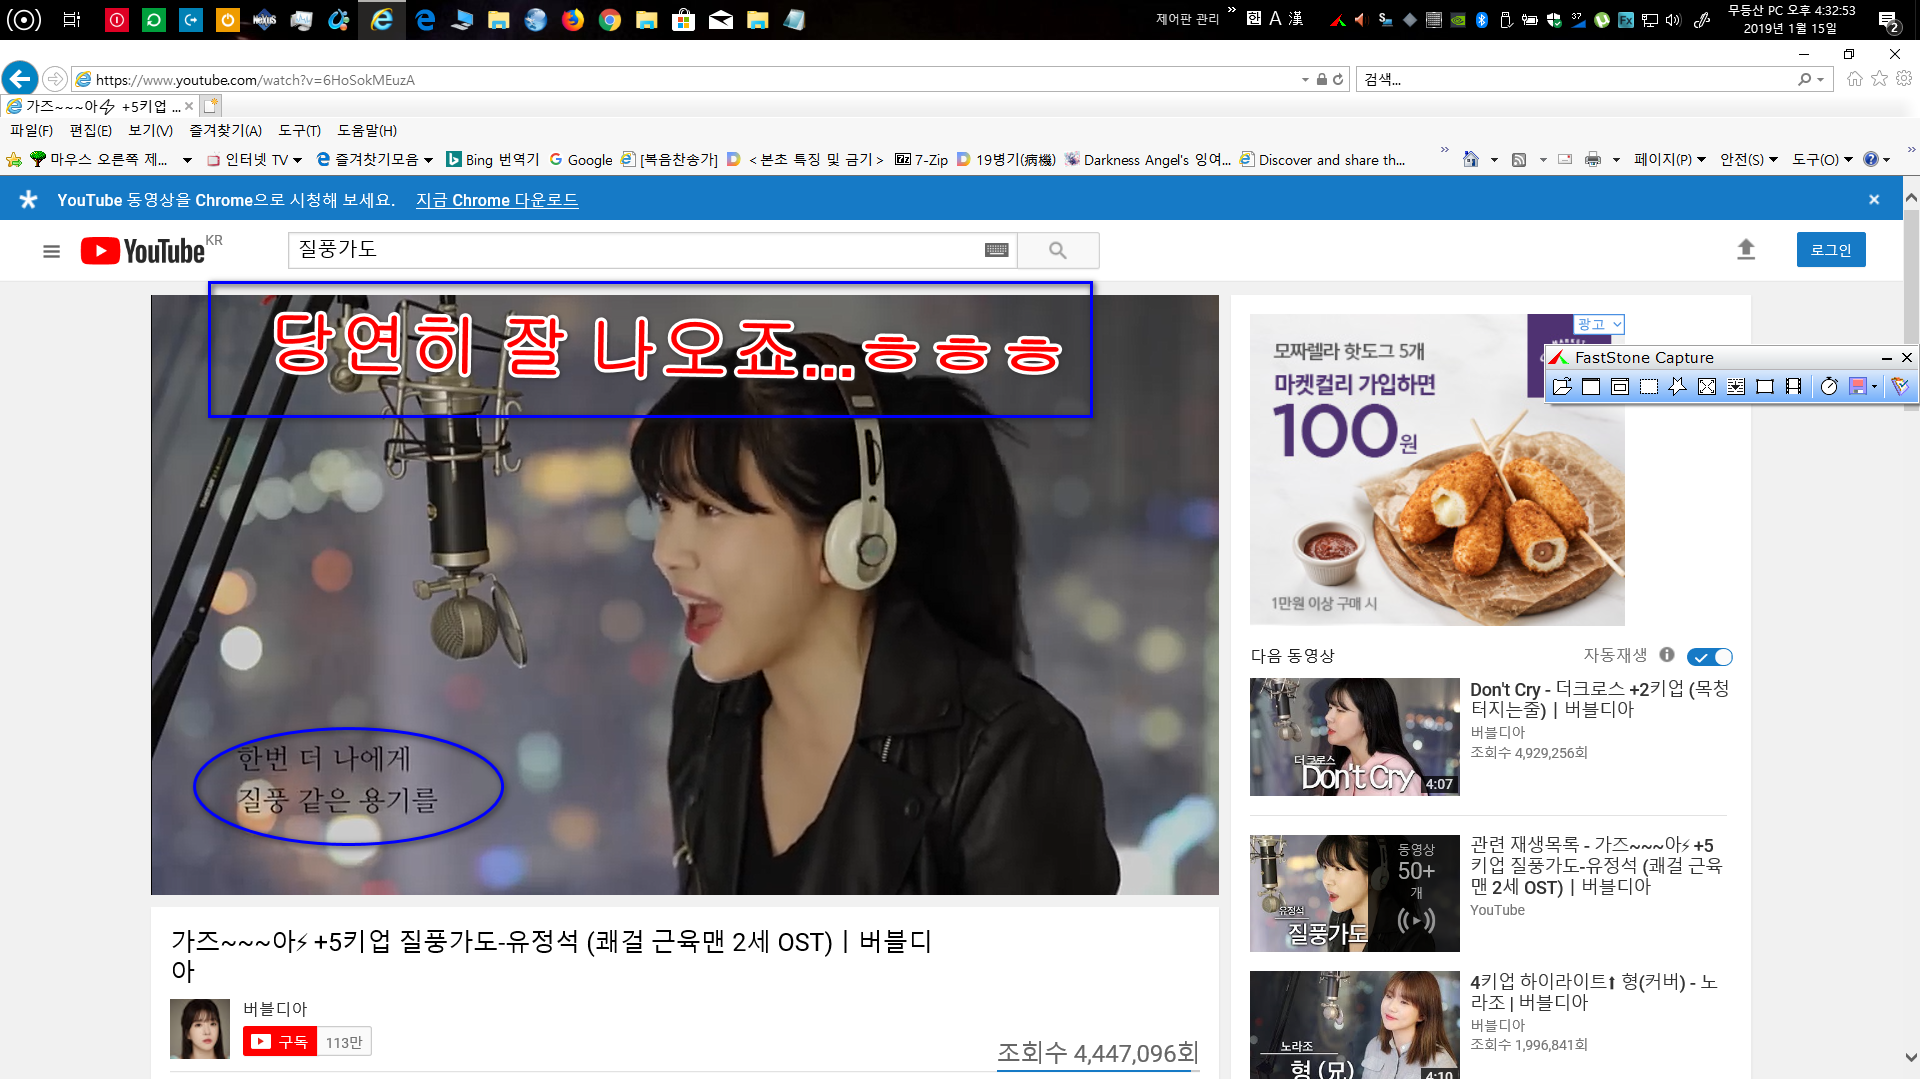Click IE favorites star icon
The height and width of the screenshot is (1080, 1920).
pyautogui.click(x=1880, y=79)
